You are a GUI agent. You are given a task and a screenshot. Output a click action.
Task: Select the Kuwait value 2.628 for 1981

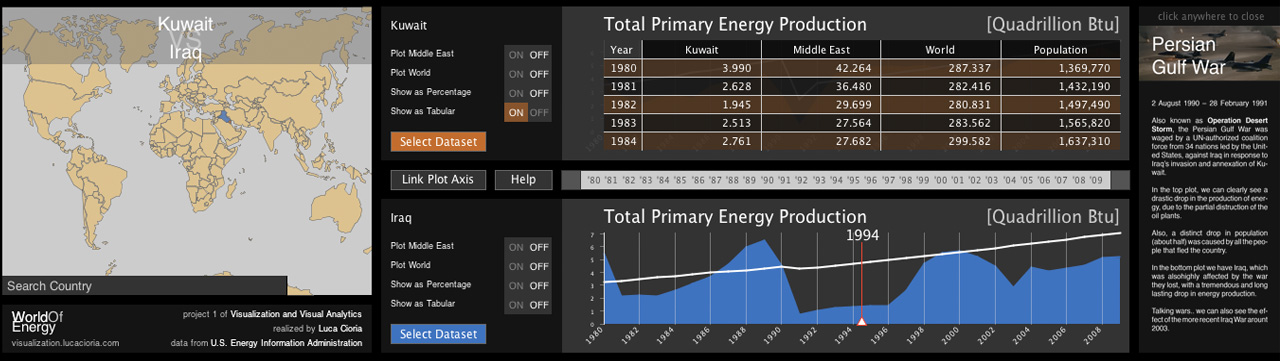pyautogui.click(x=701, y=86)
